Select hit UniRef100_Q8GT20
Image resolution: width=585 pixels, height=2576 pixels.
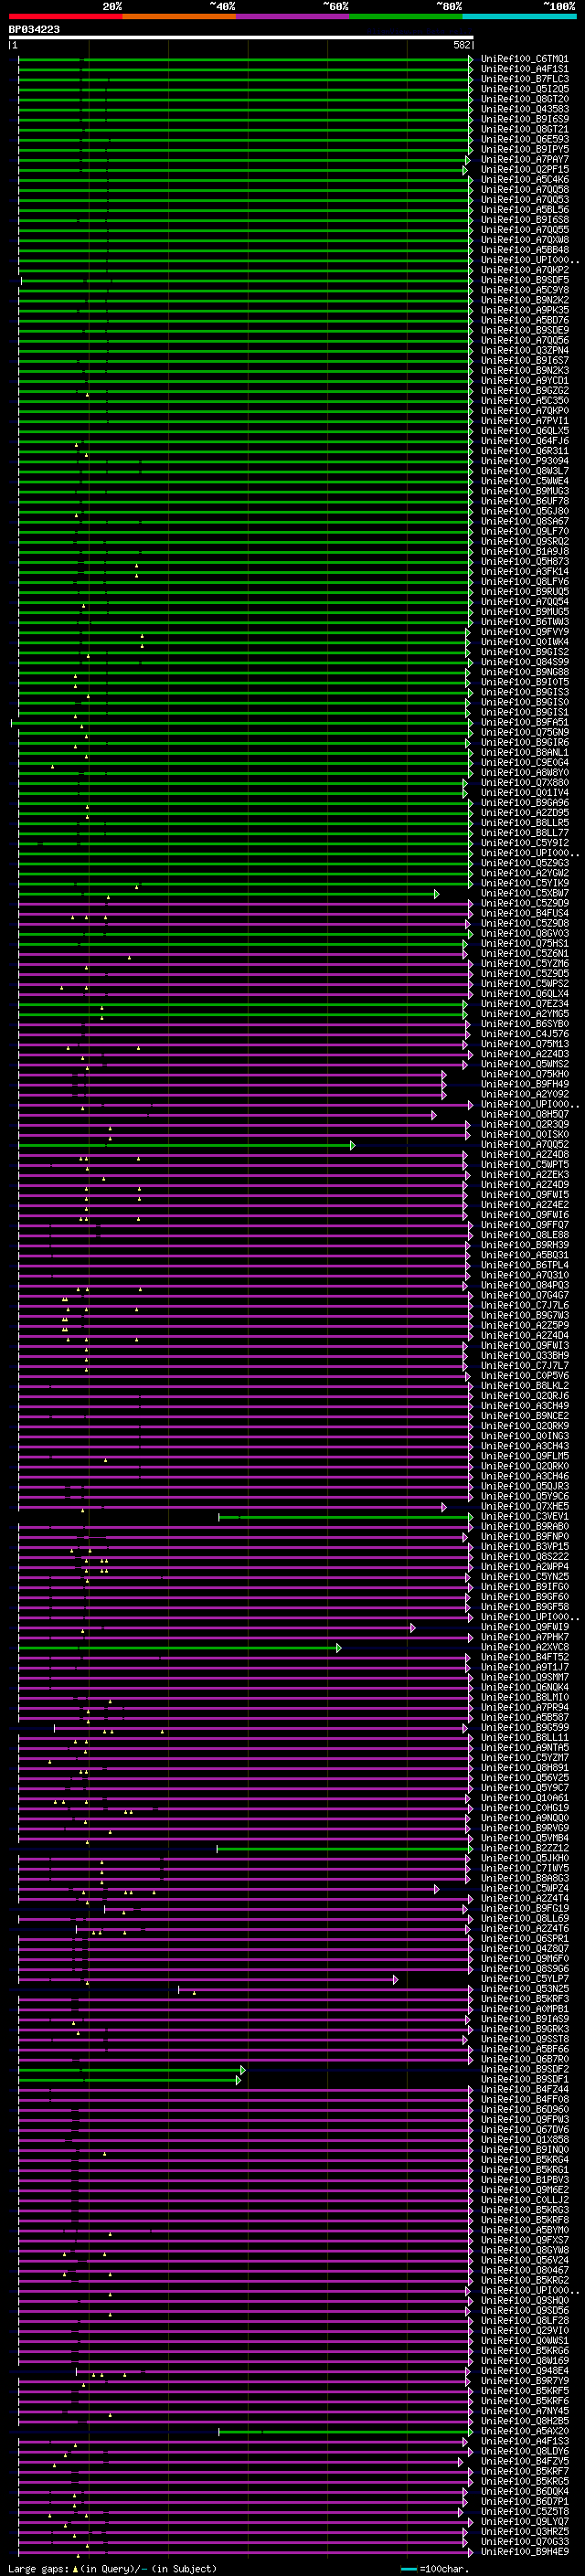pyautogui.click(x=524, y=99)
